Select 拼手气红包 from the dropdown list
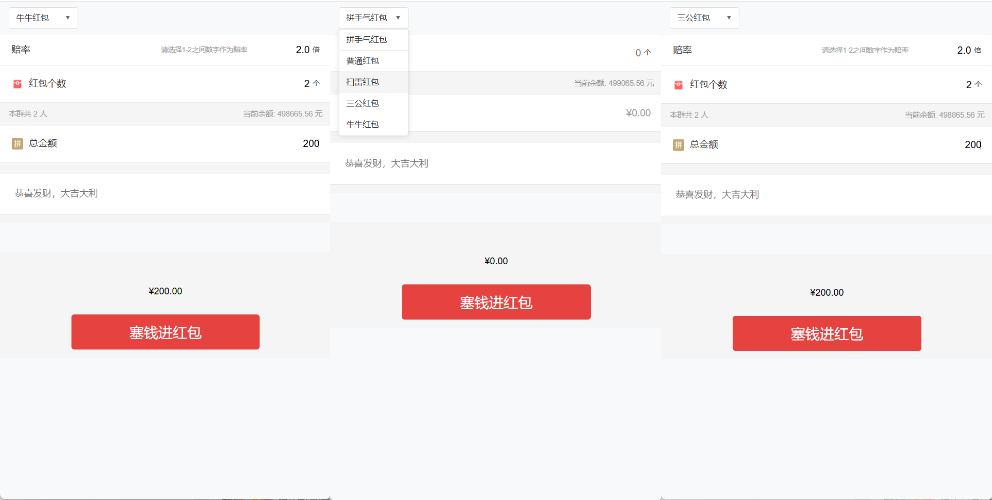 pos(366,40)
